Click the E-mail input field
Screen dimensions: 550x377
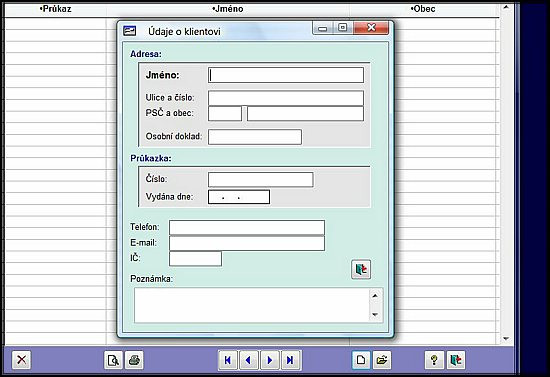coord(247,243)
